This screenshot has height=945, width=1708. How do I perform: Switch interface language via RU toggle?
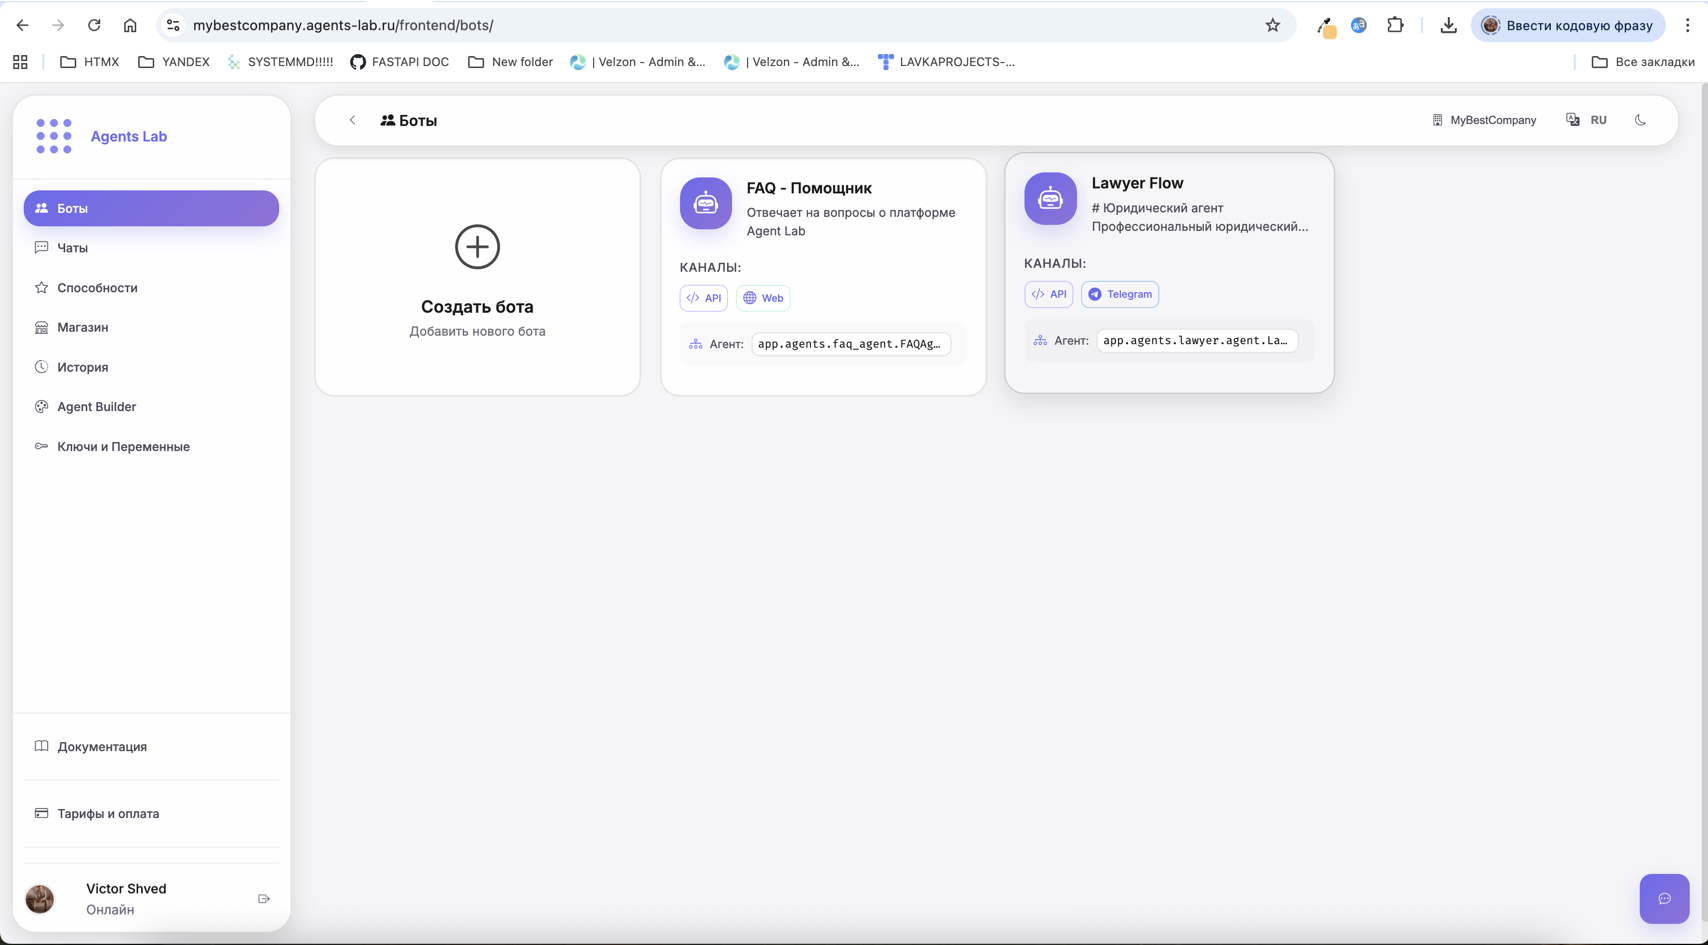click(1586, 120)
